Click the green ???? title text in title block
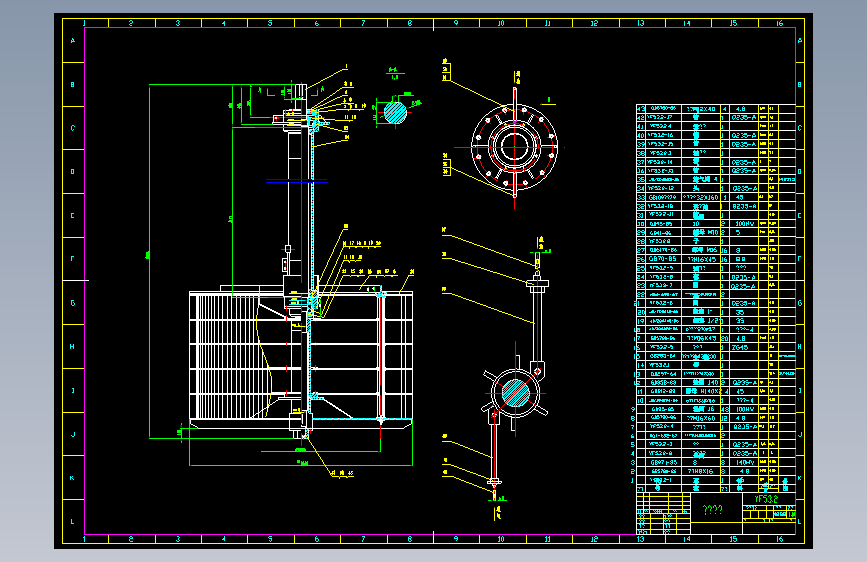Viewport: 867px width, 562px height. point(712,510)
